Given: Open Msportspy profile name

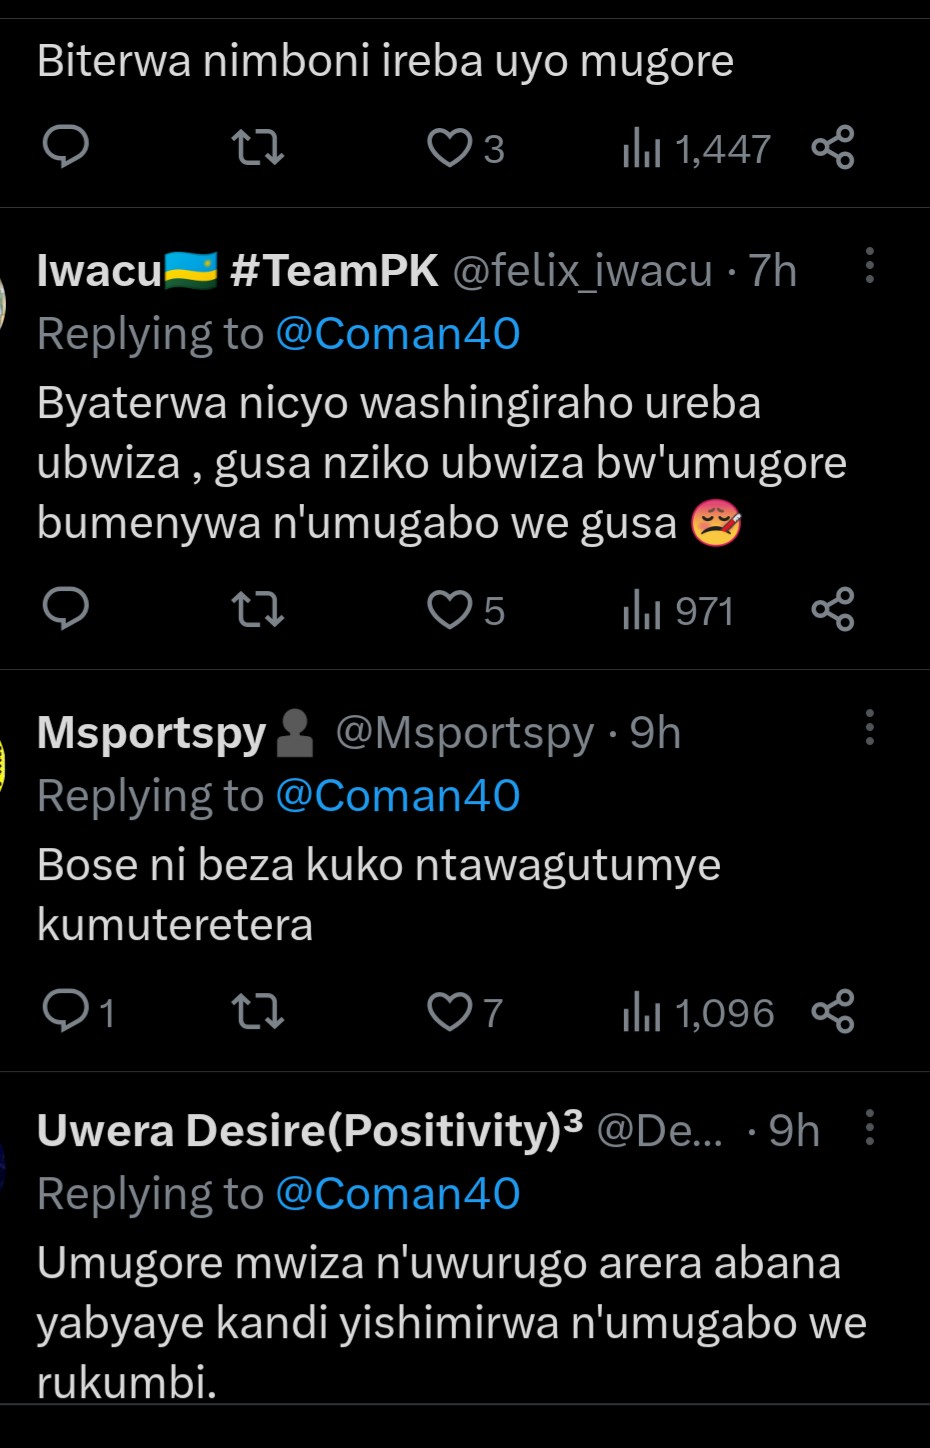Looking at the screenshot, I should (152, 733).
